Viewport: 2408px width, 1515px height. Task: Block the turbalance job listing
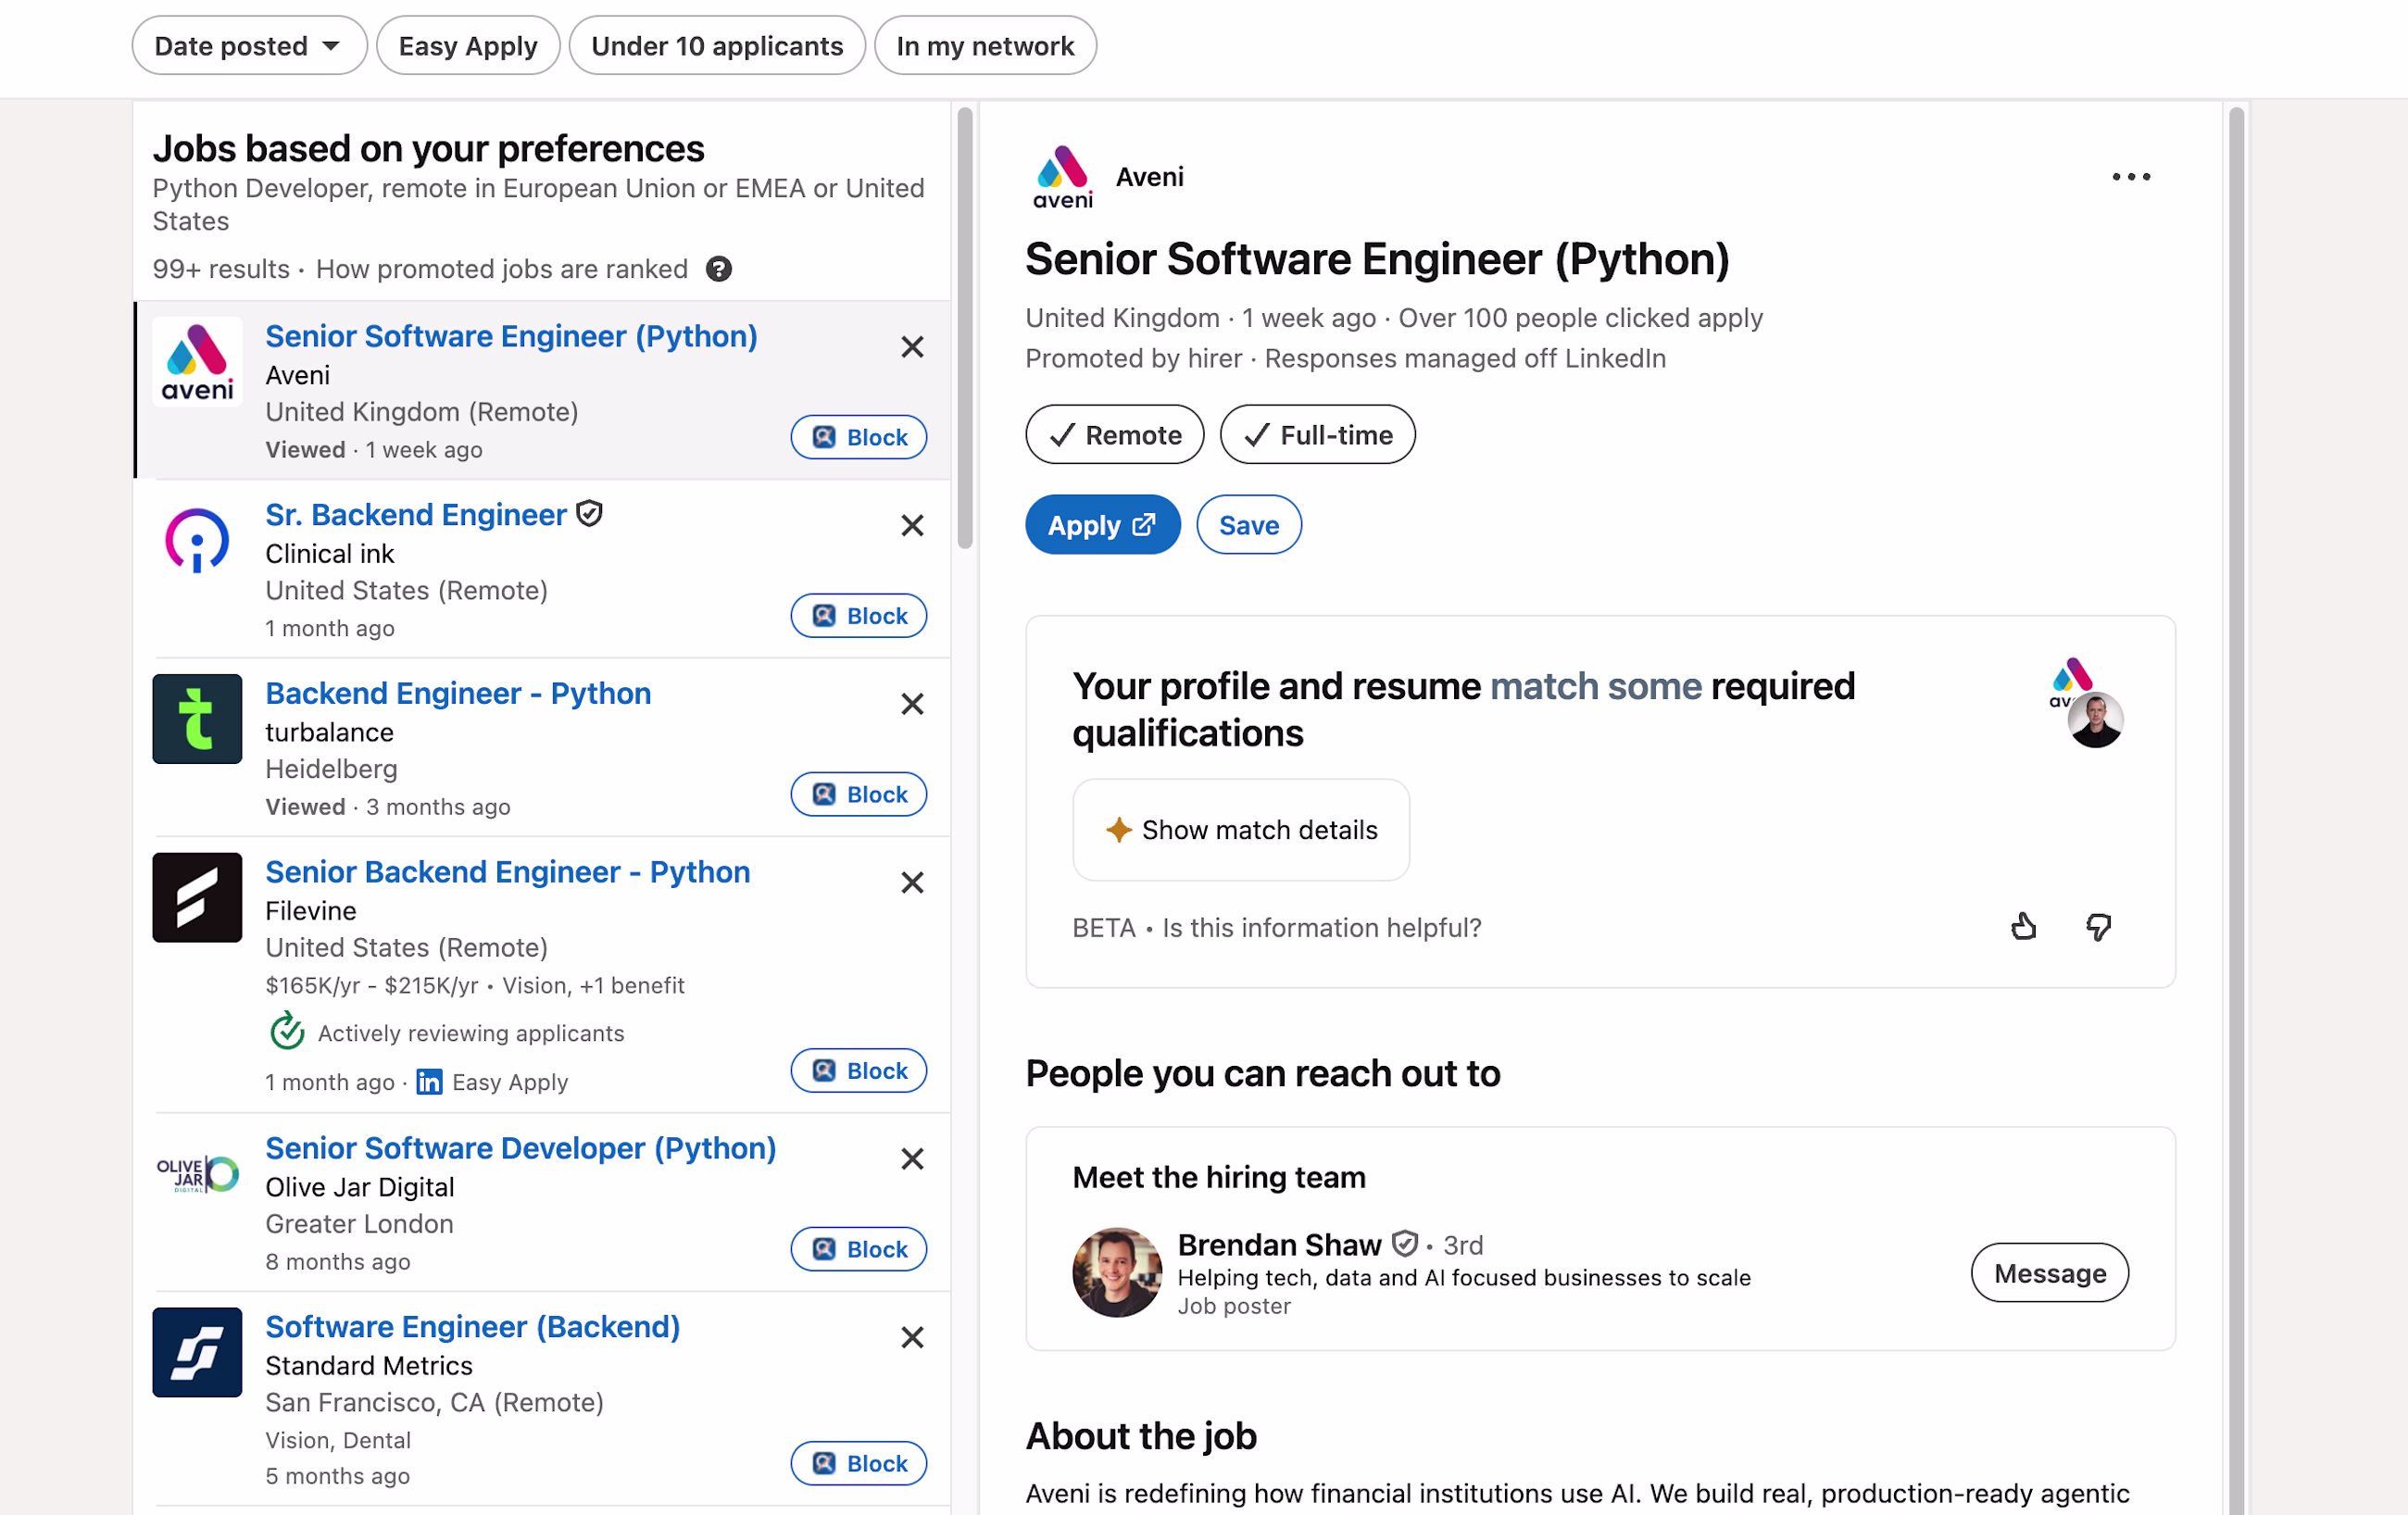(859, 794)
